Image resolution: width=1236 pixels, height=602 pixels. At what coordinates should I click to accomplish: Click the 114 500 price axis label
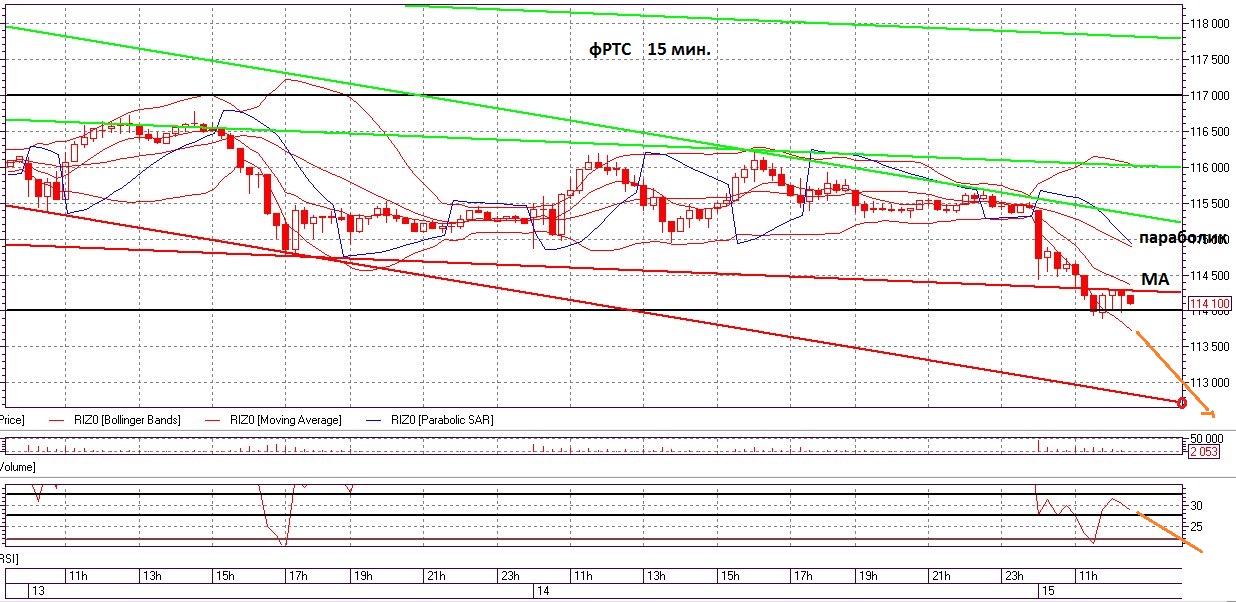pos(1208,275)
